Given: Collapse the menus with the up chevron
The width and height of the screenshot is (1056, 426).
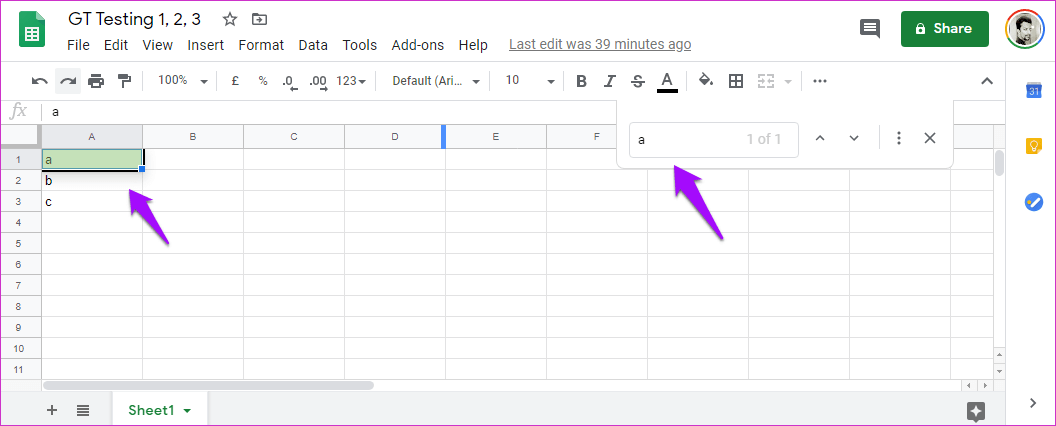Looking at the screenshot, I should click(x=987, y=81).
